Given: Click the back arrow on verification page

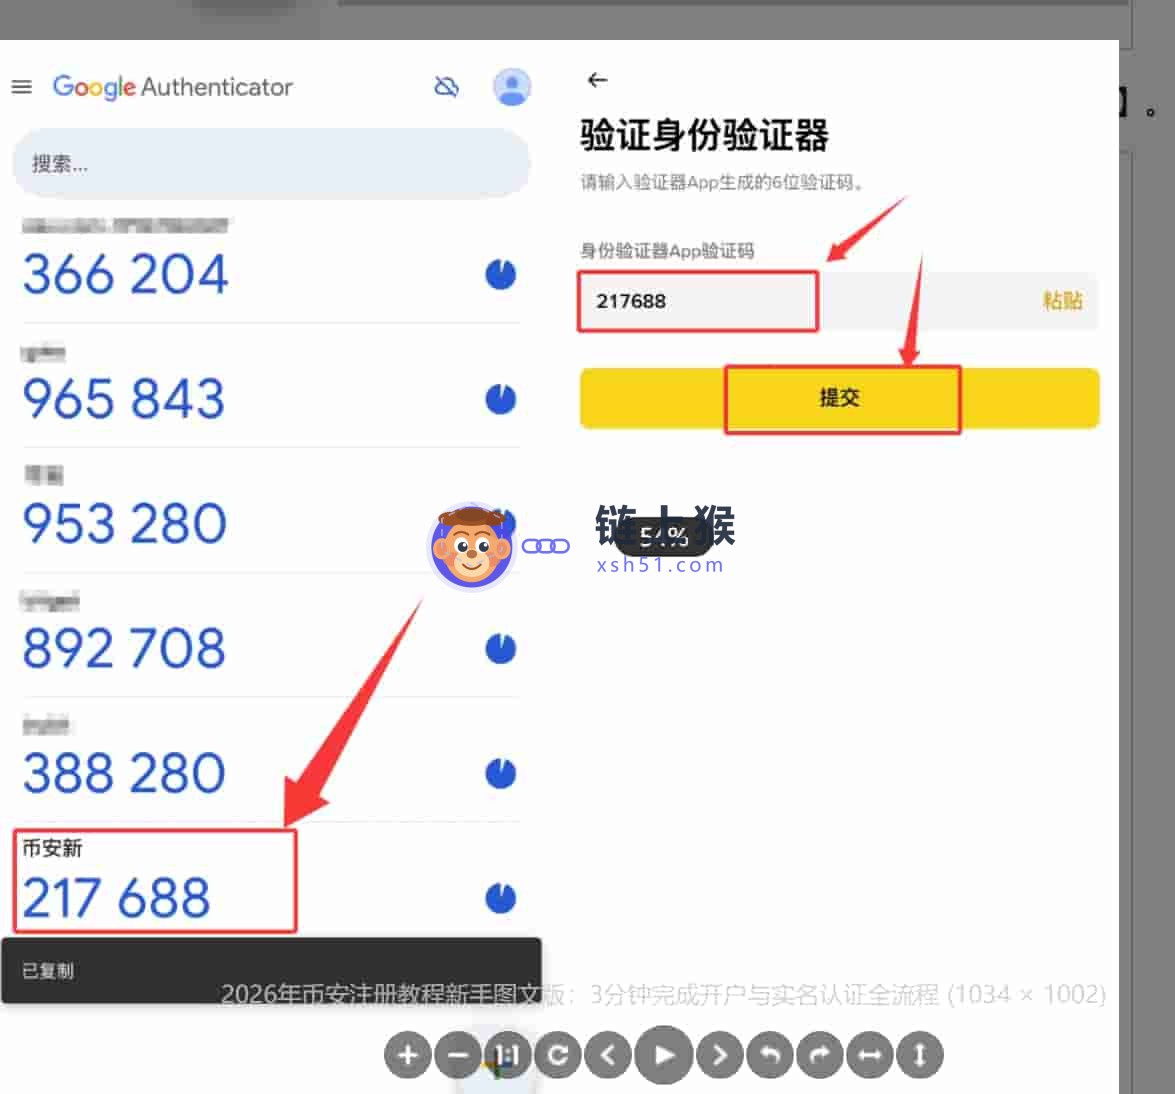Looking at the screenshot, I should (597, 79).
